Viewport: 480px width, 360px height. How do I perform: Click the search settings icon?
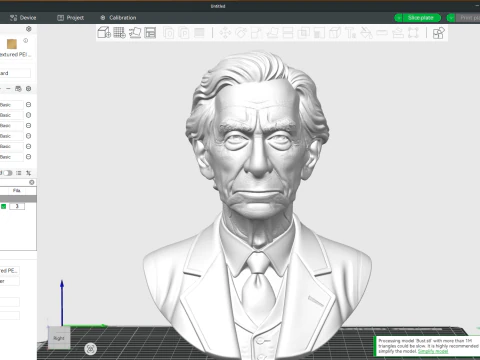click(32, 182)
